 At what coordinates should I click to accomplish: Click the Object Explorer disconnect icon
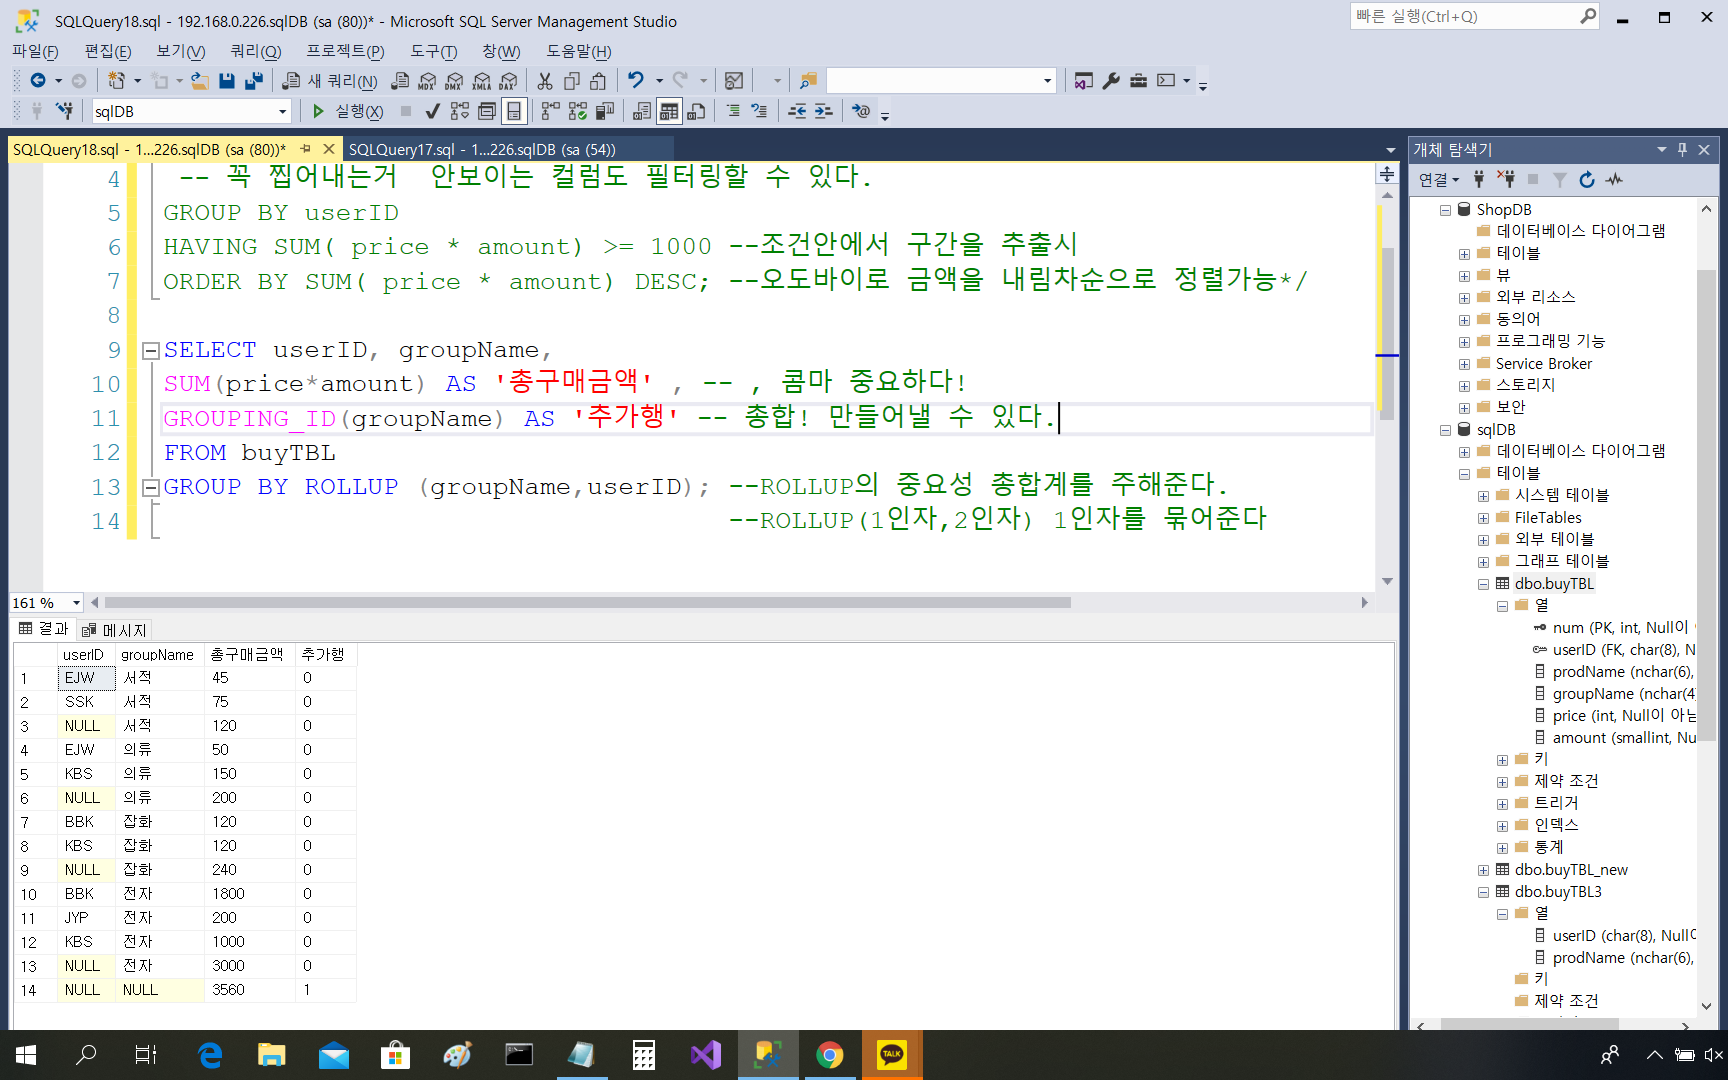point(1505,180)
